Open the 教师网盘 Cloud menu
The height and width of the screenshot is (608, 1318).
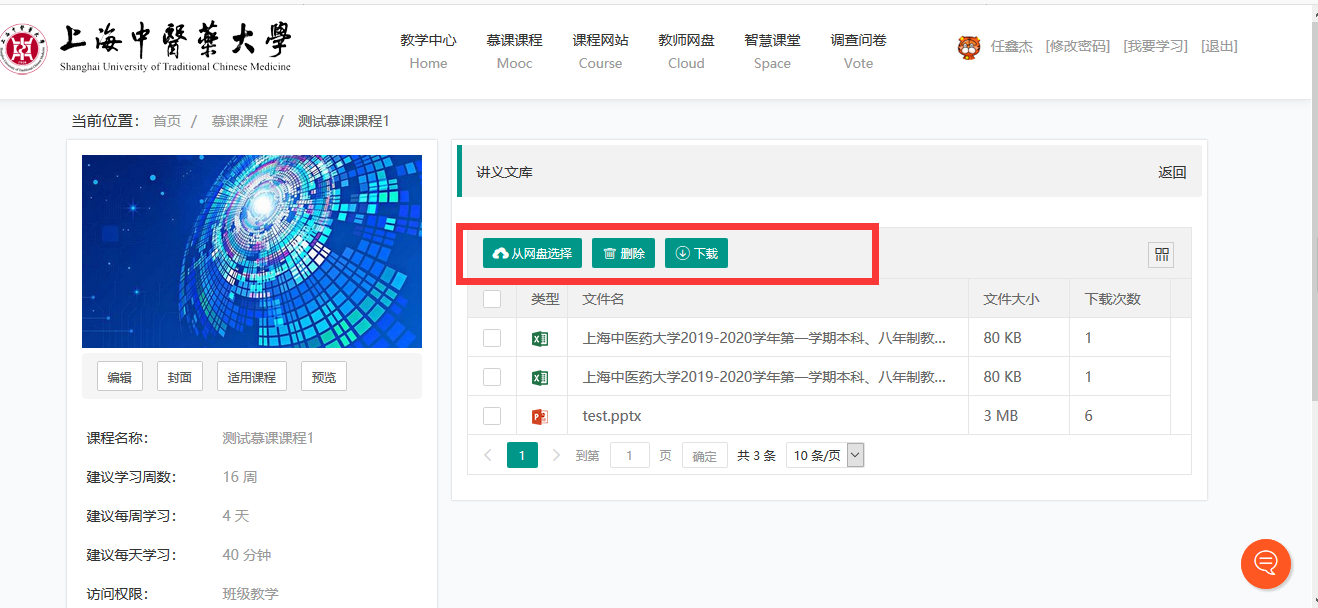coord(686,51)
